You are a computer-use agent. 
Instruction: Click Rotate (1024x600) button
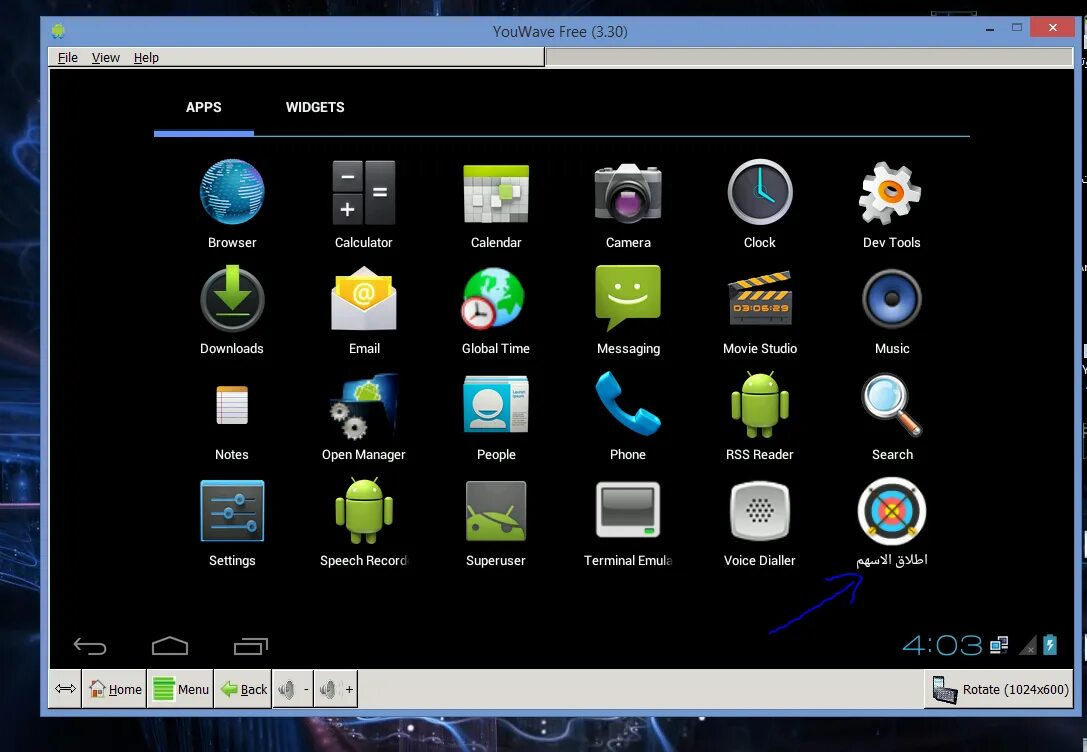point(999,689)
